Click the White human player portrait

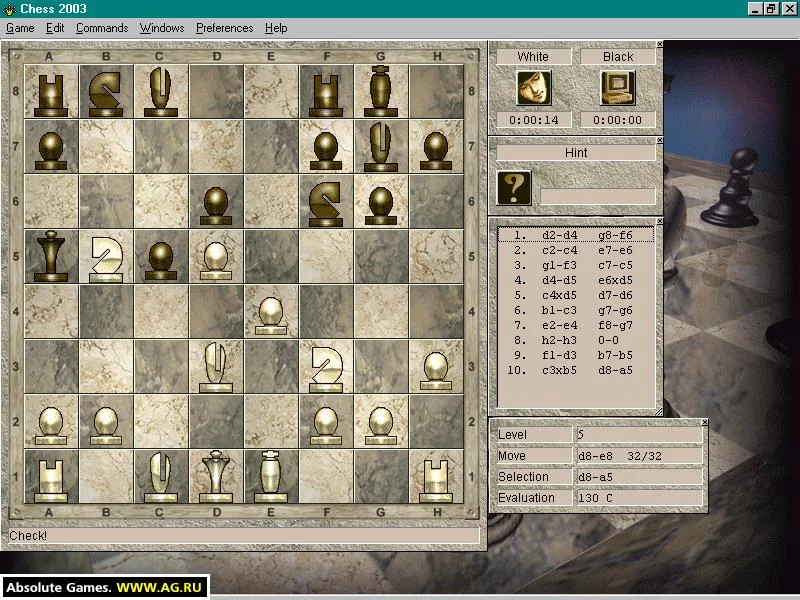tap(534, 88)
